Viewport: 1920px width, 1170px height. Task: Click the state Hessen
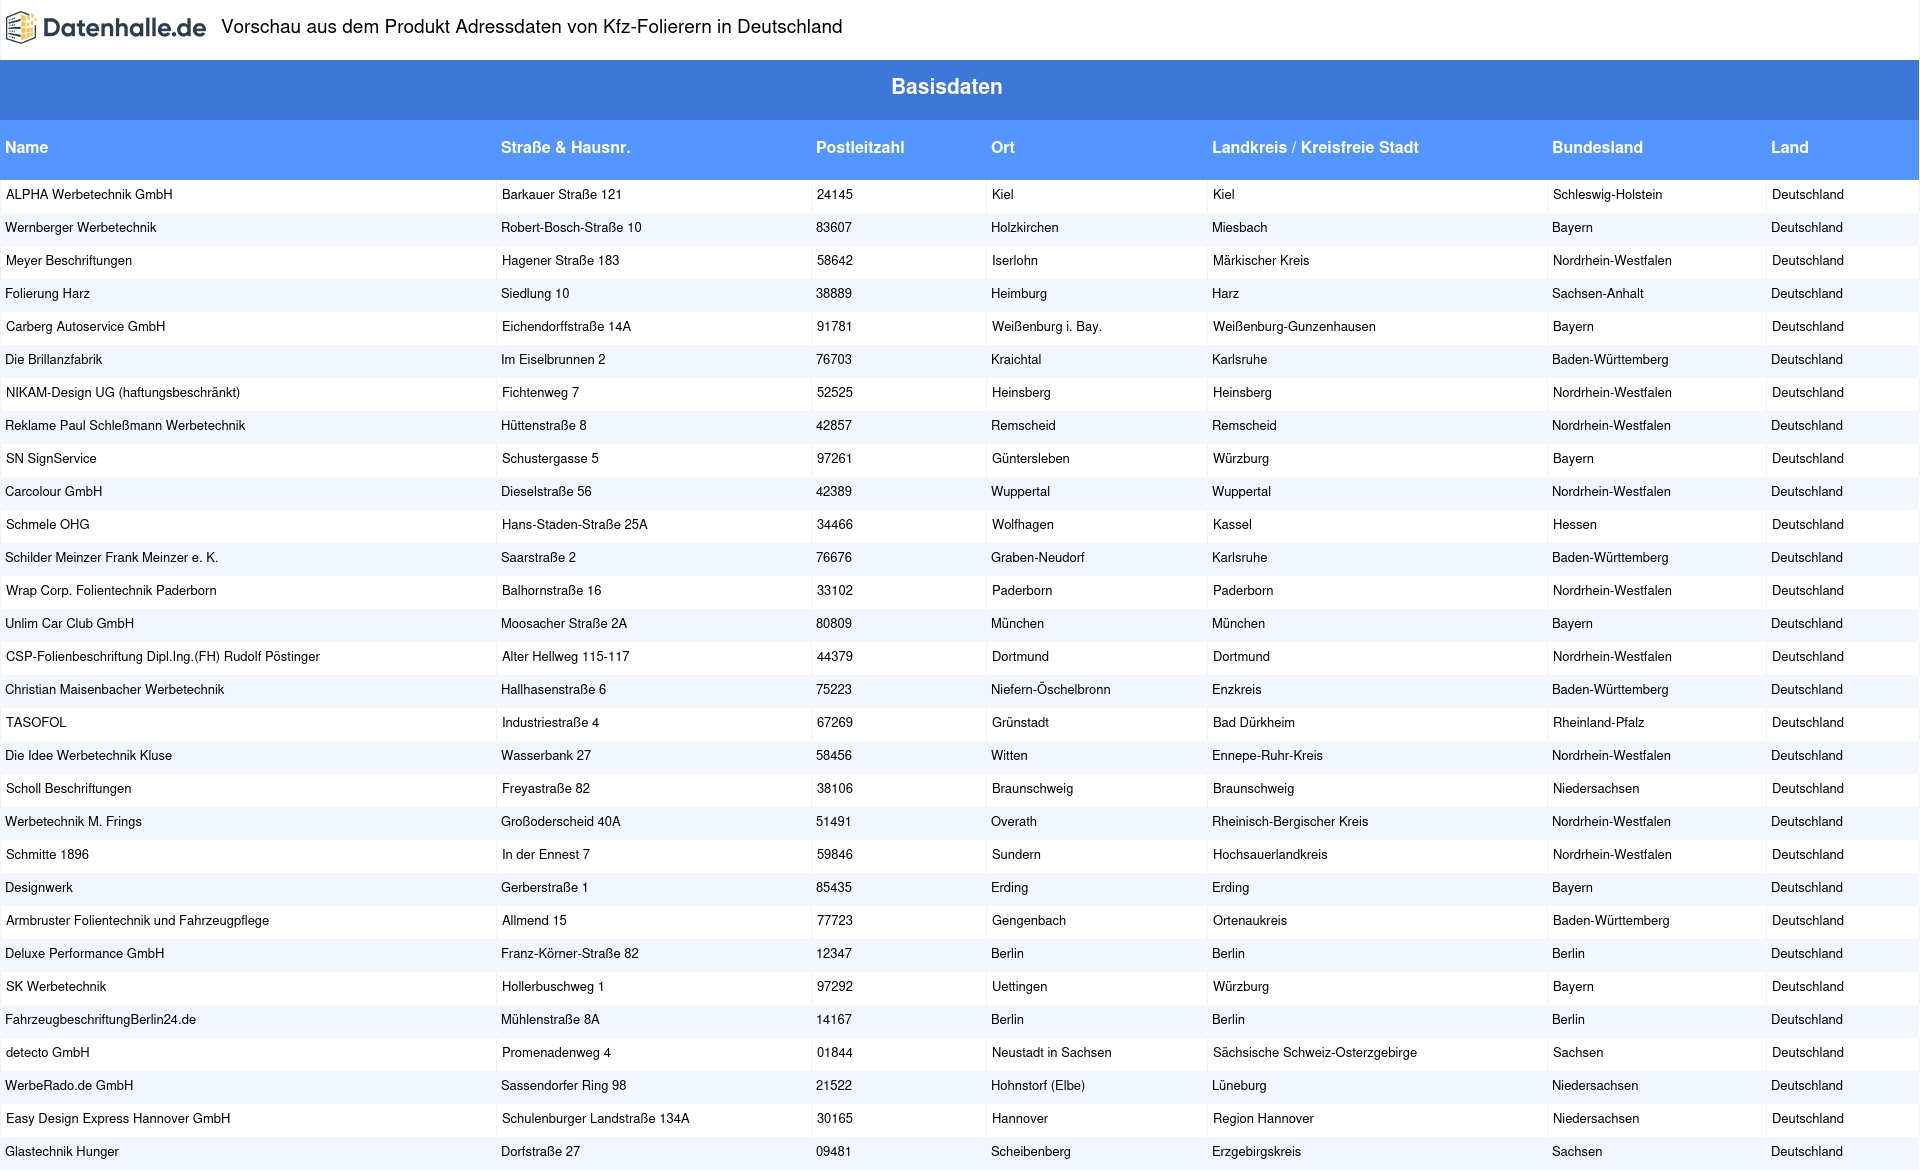click(1575, 525)
